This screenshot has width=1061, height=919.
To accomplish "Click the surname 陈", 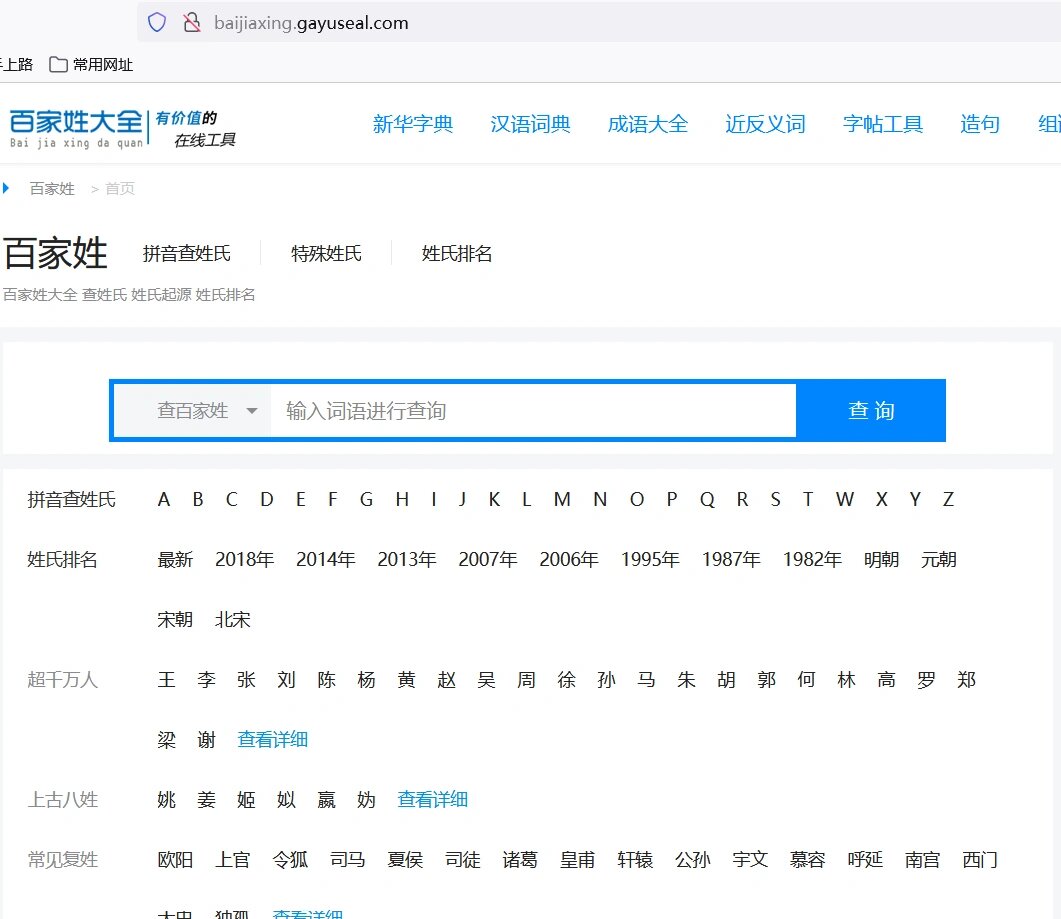I will point(326,679).
